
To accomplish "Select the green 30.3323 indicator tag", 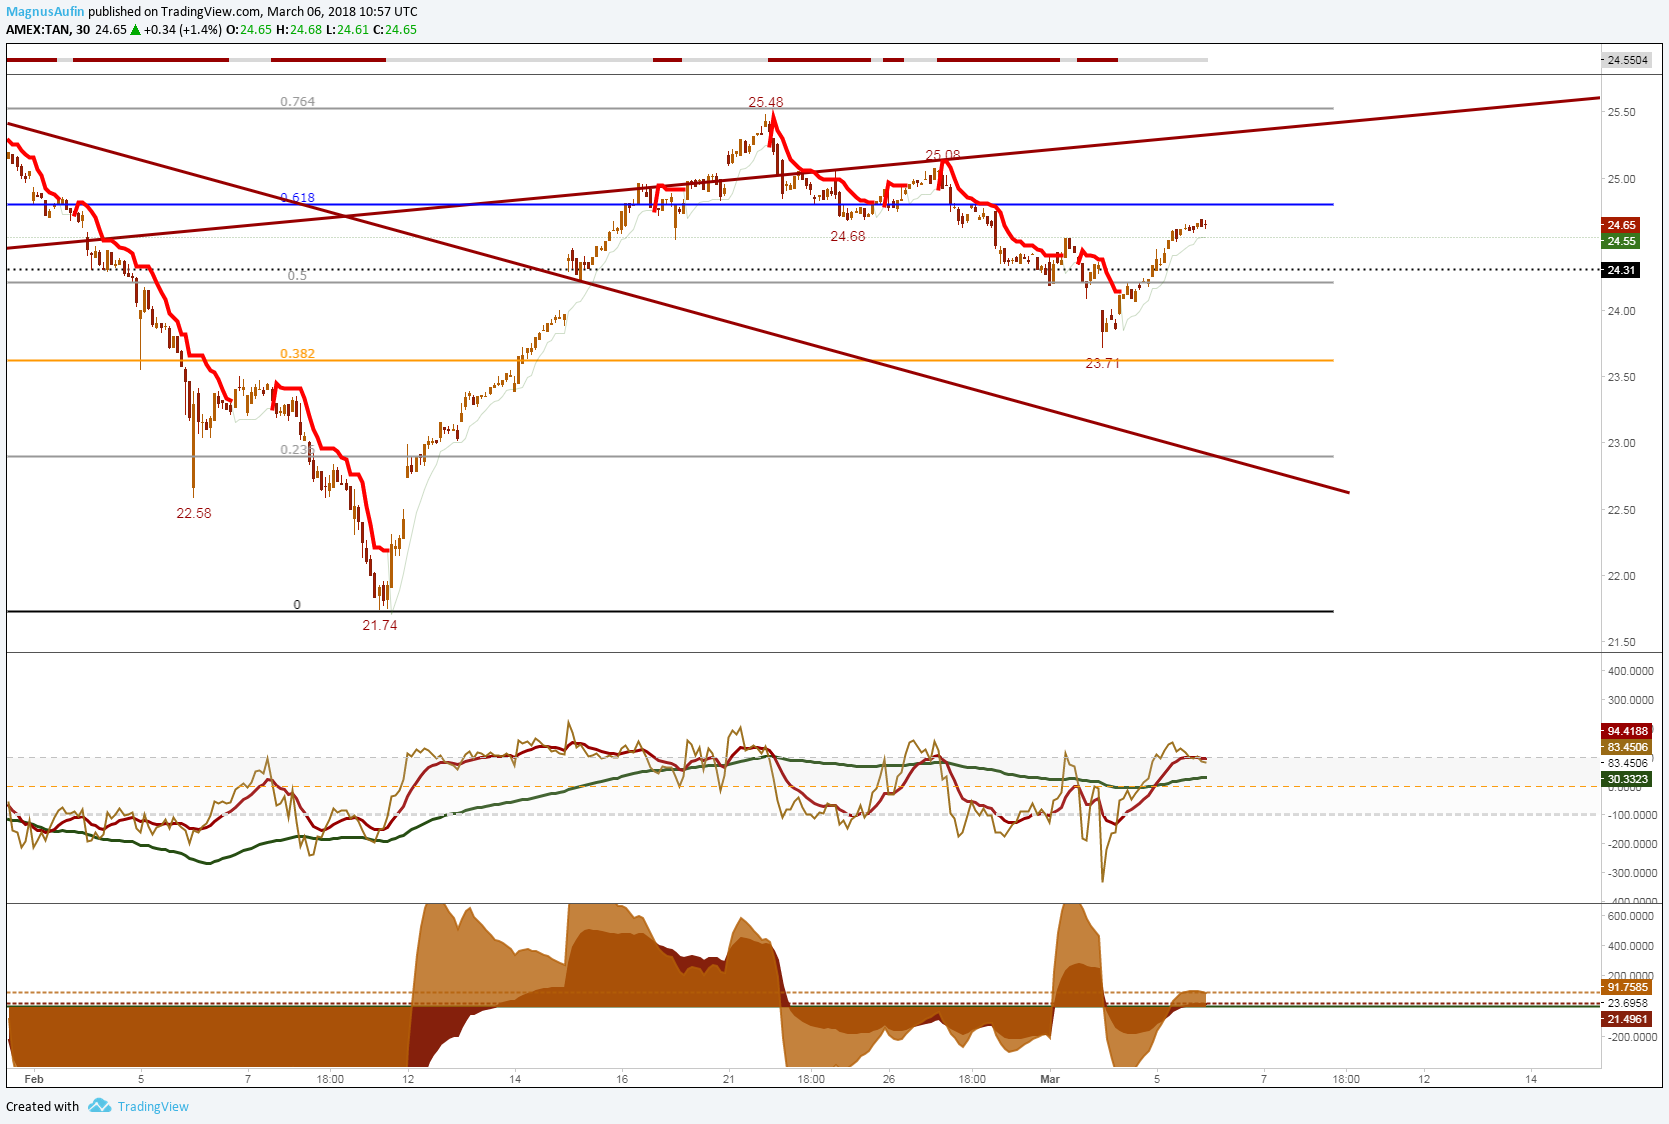I will pyautogui.click(x=1627, y=779).
